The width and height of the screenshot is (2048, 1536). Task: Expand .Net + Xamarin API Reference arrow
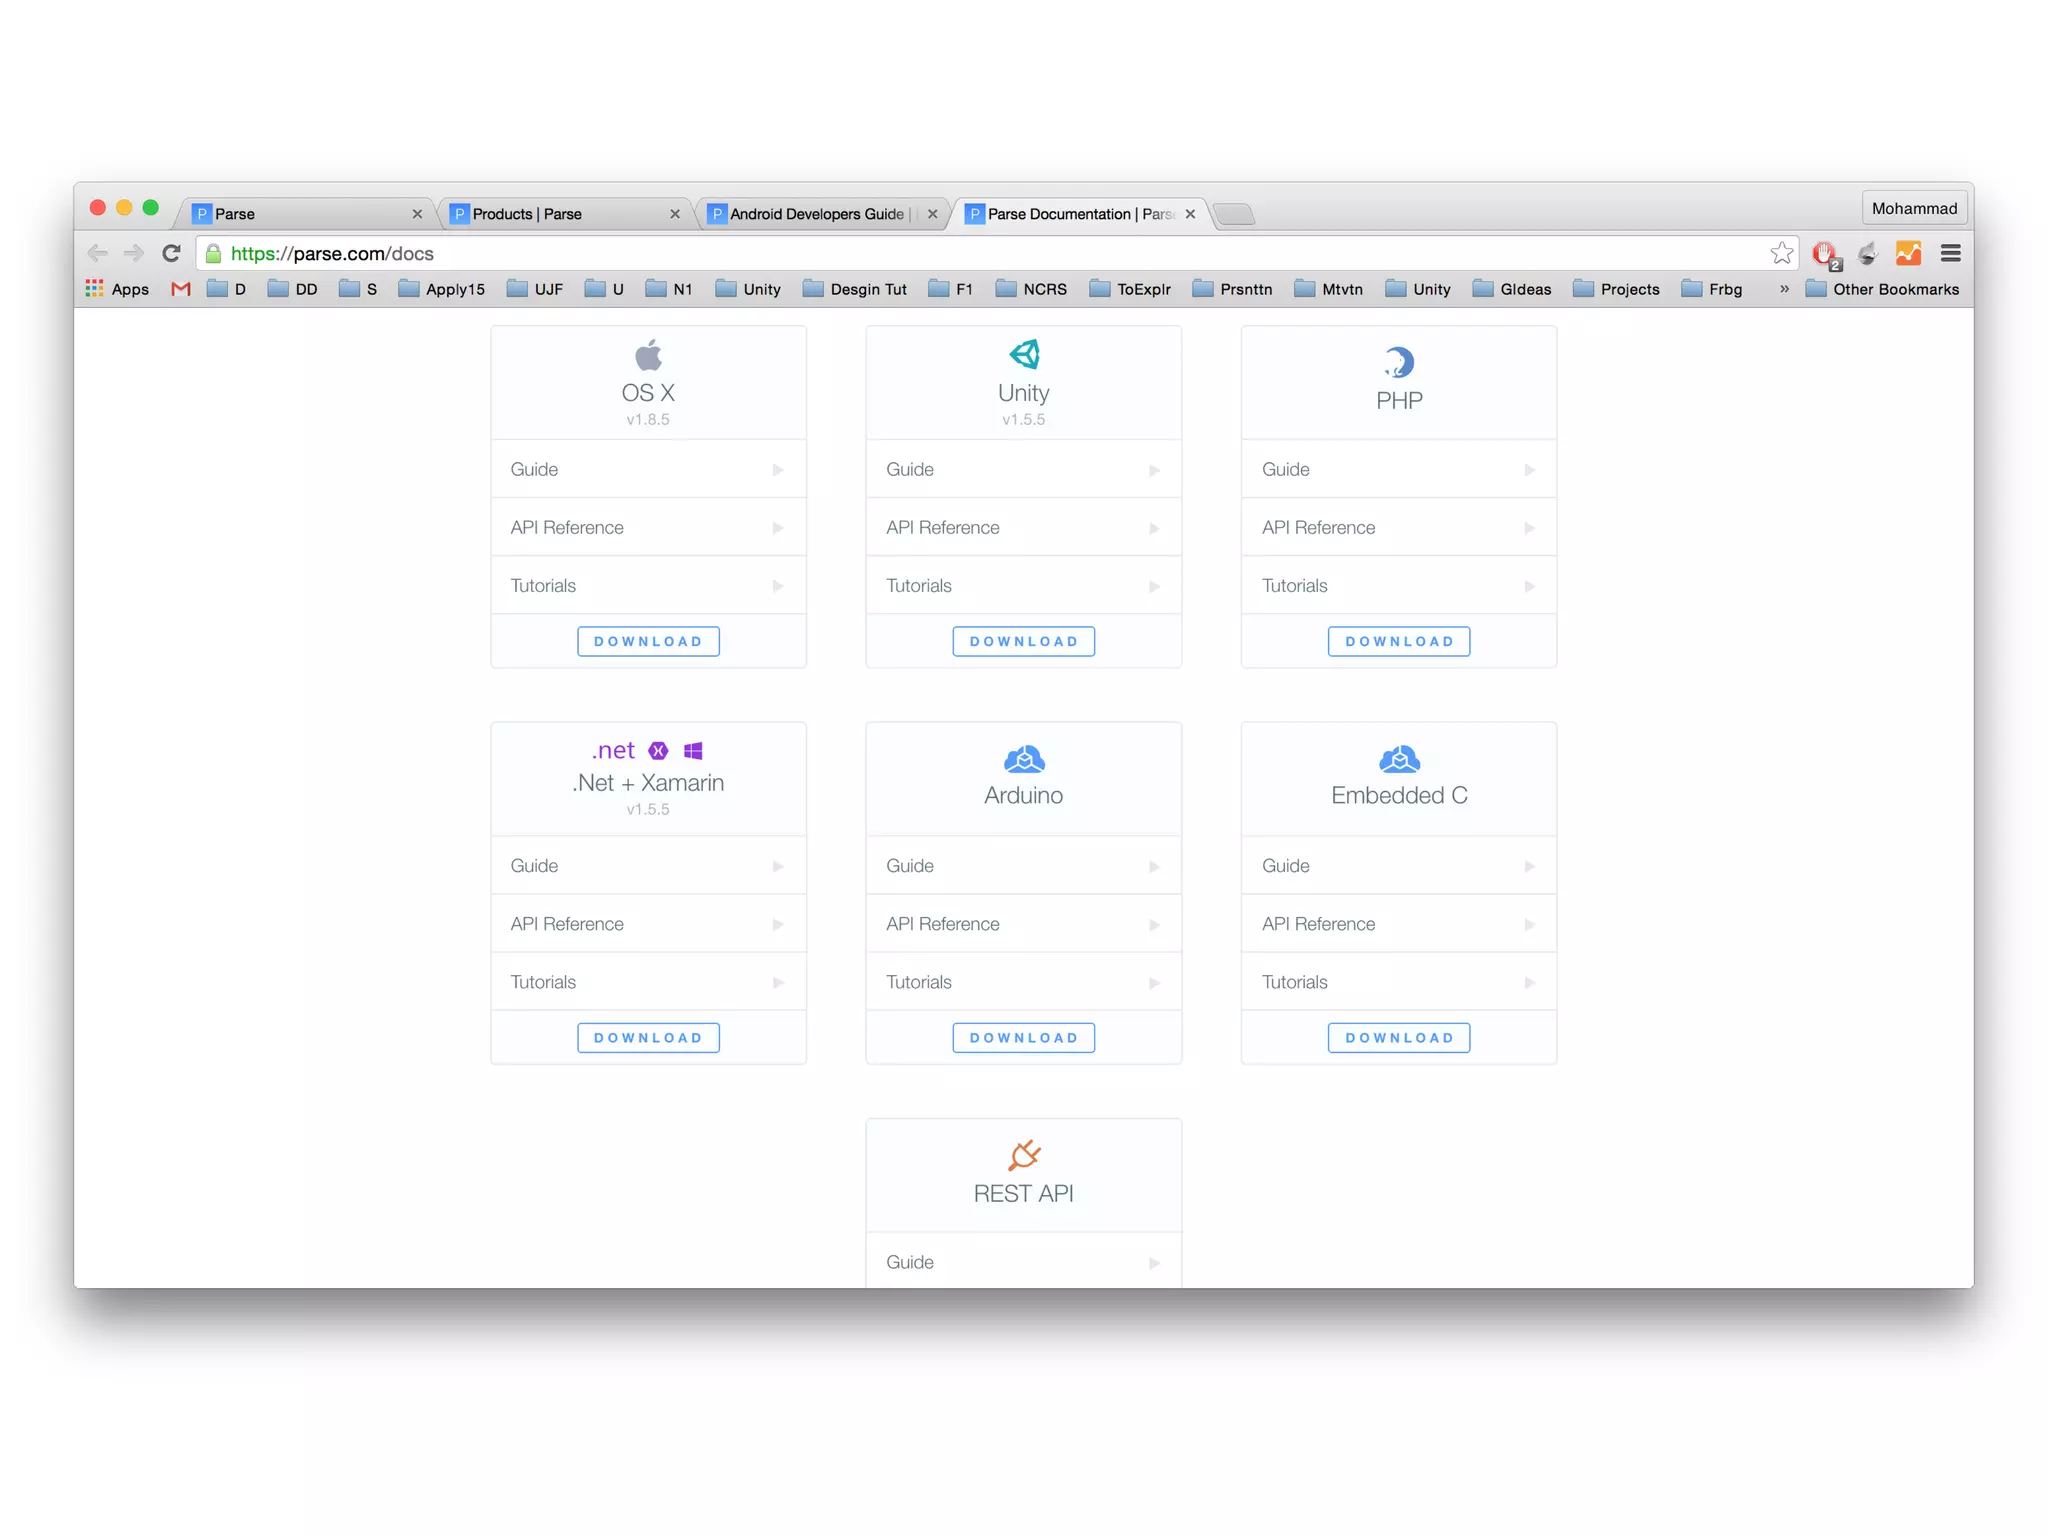tap(777, 925)
